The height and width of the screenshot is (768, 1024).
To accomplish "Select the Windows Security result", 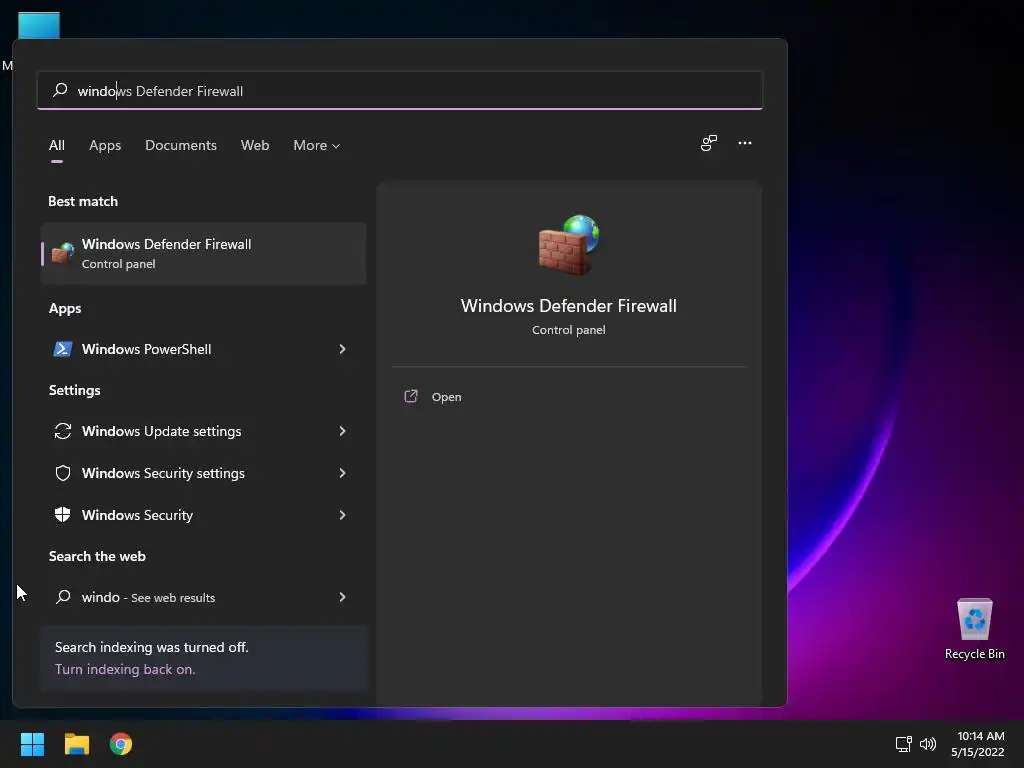I will 204,515.
